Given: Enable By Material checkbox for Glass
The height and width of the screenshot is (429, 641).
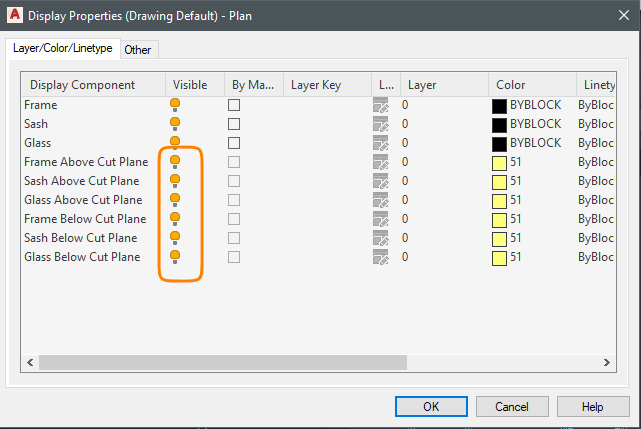Looking at the screenshot, I should pos(234,143).
